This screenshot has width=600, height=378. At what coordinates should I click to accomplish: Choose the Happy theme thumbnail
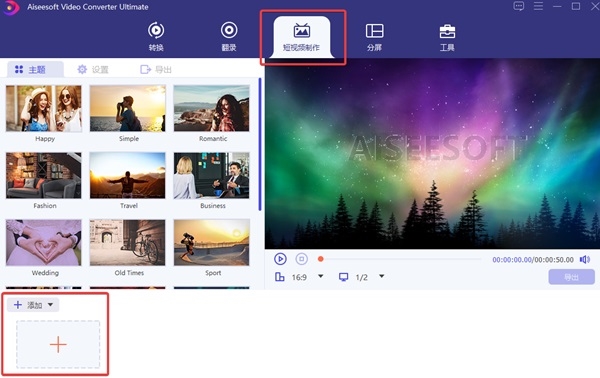coord(44,109)
